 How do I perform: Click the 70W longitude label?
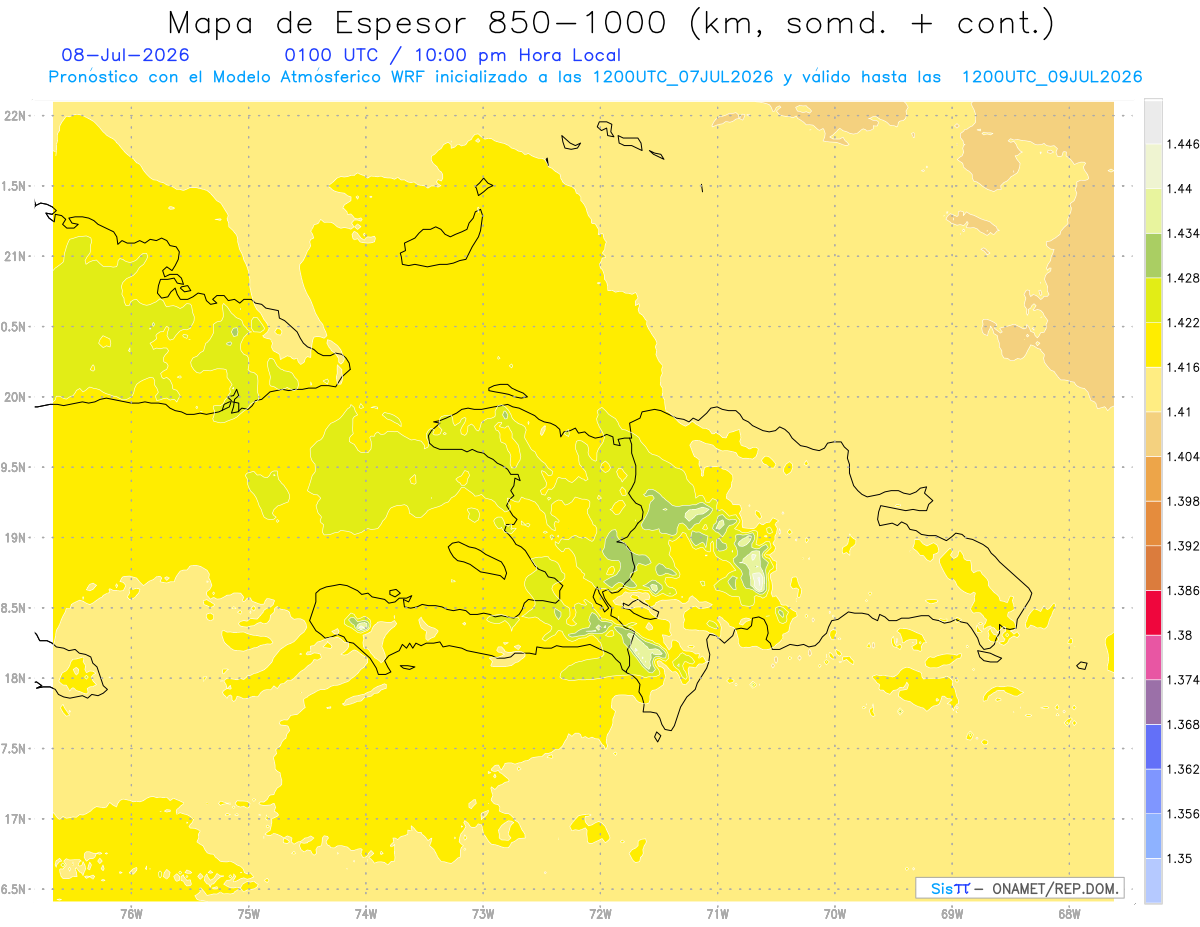pos(835,914)
